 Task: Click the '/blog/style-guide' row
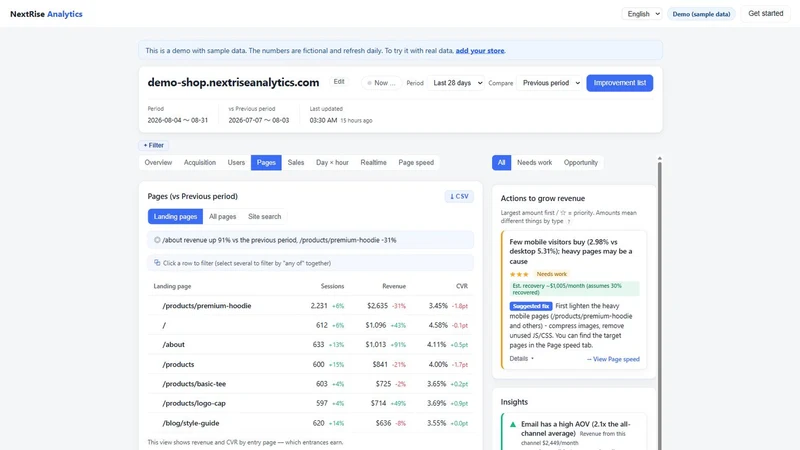click(x=311, y=423)
